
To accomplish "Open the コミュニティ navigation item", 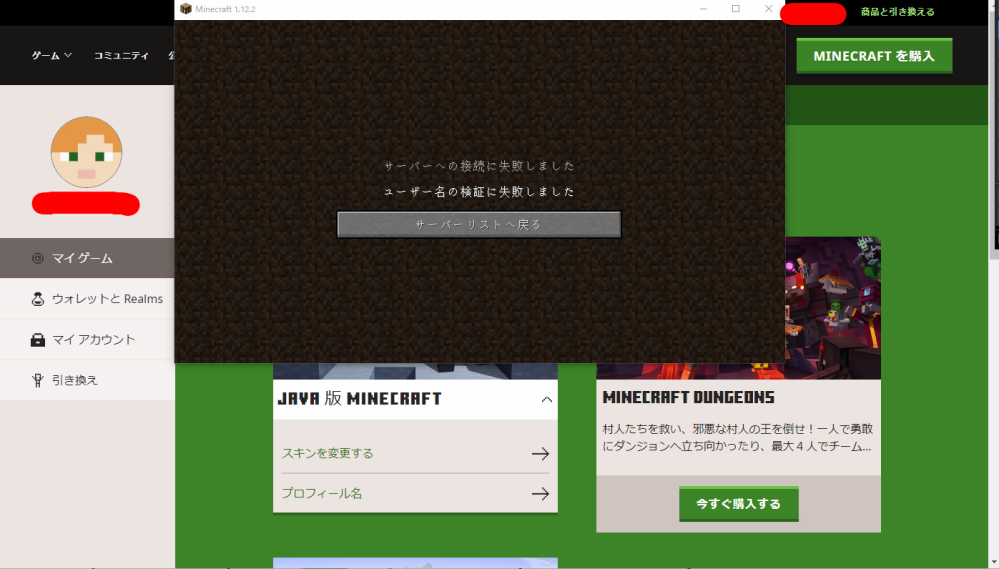I will [x=121, y=55].
